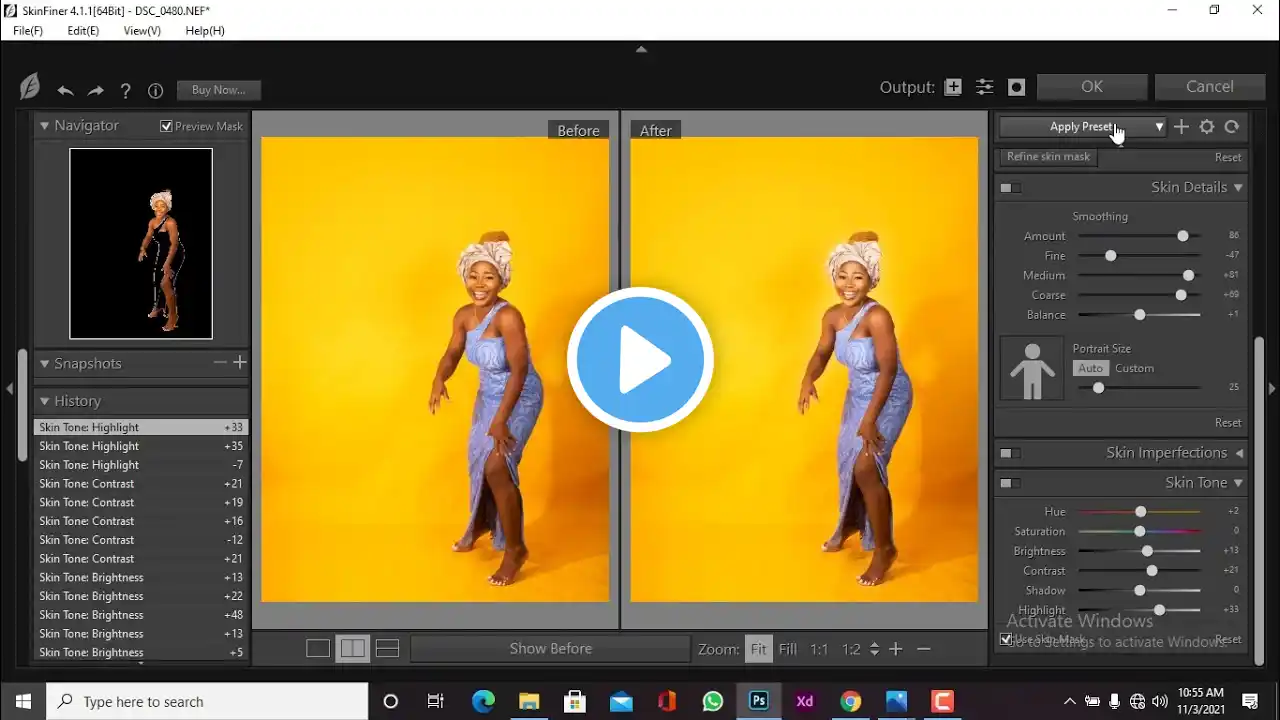The width and height of the screenshot is (1280, 720).
Task: Switch to top-bottom split view icon
Action: [387, 648]
